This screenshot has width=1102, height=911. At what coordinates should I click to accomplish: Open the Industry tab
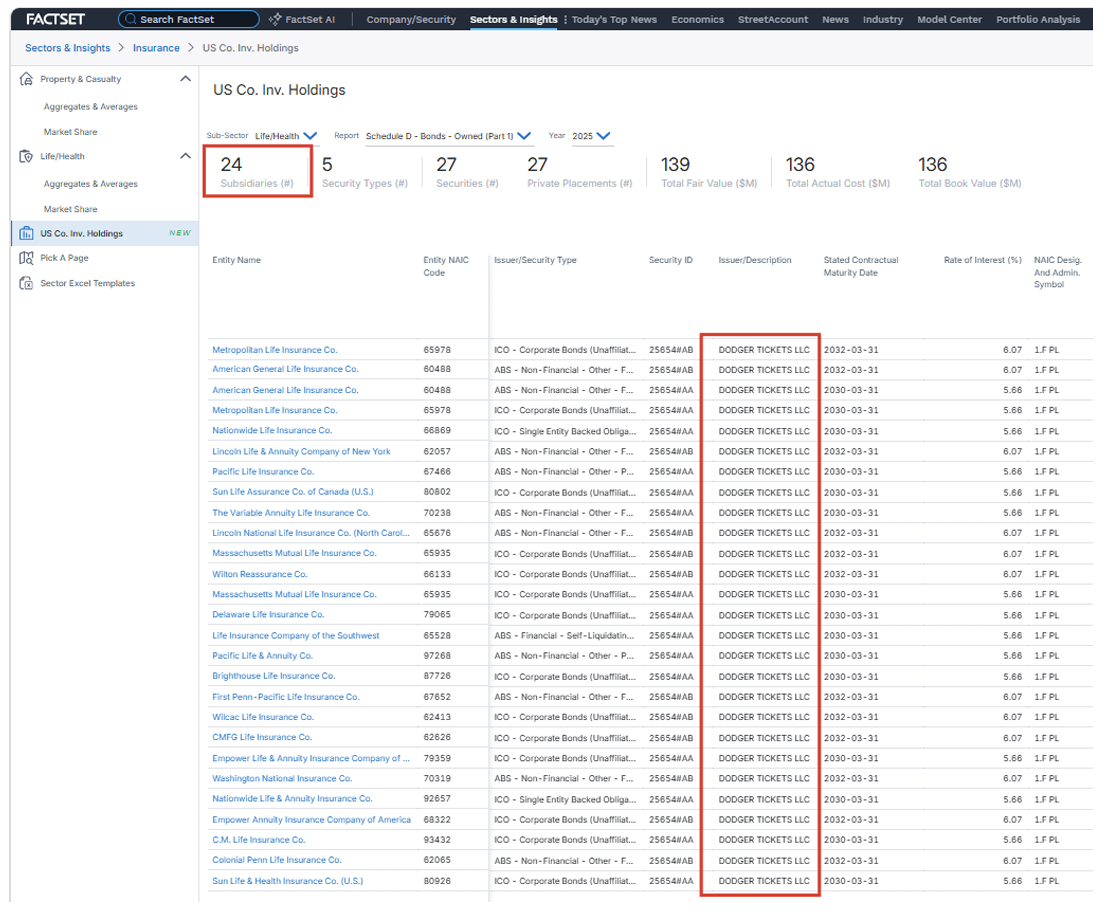pos(883,20)
